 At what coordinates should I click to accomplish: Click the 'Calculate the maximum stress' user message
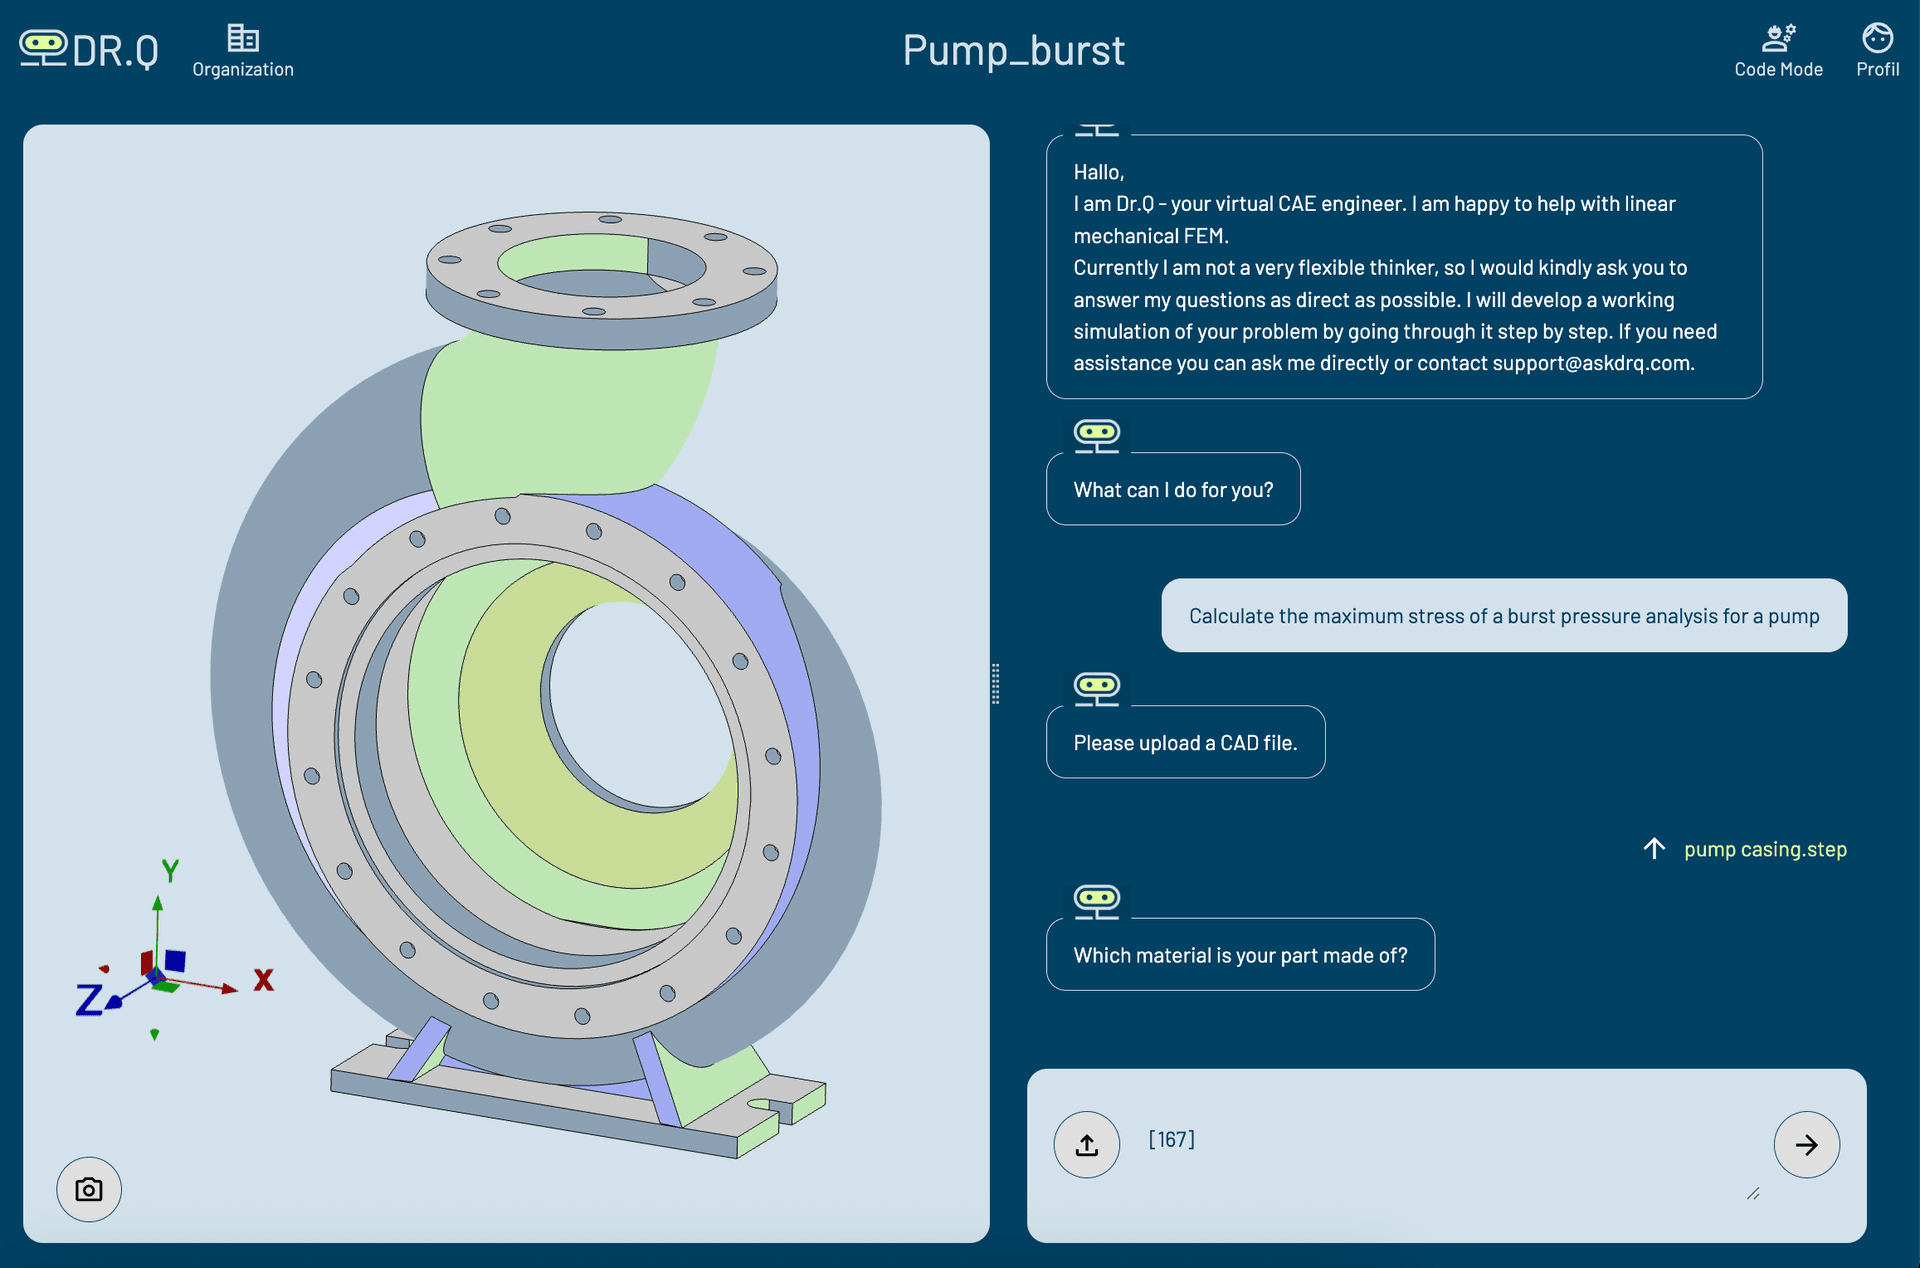coord(1503,616)
